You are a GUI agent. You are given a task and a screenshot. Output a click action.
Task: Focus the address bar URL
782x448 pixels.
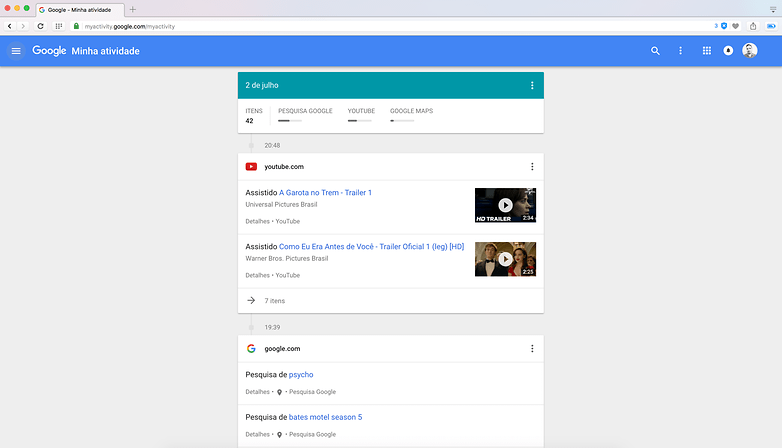[x=130, y=26]
